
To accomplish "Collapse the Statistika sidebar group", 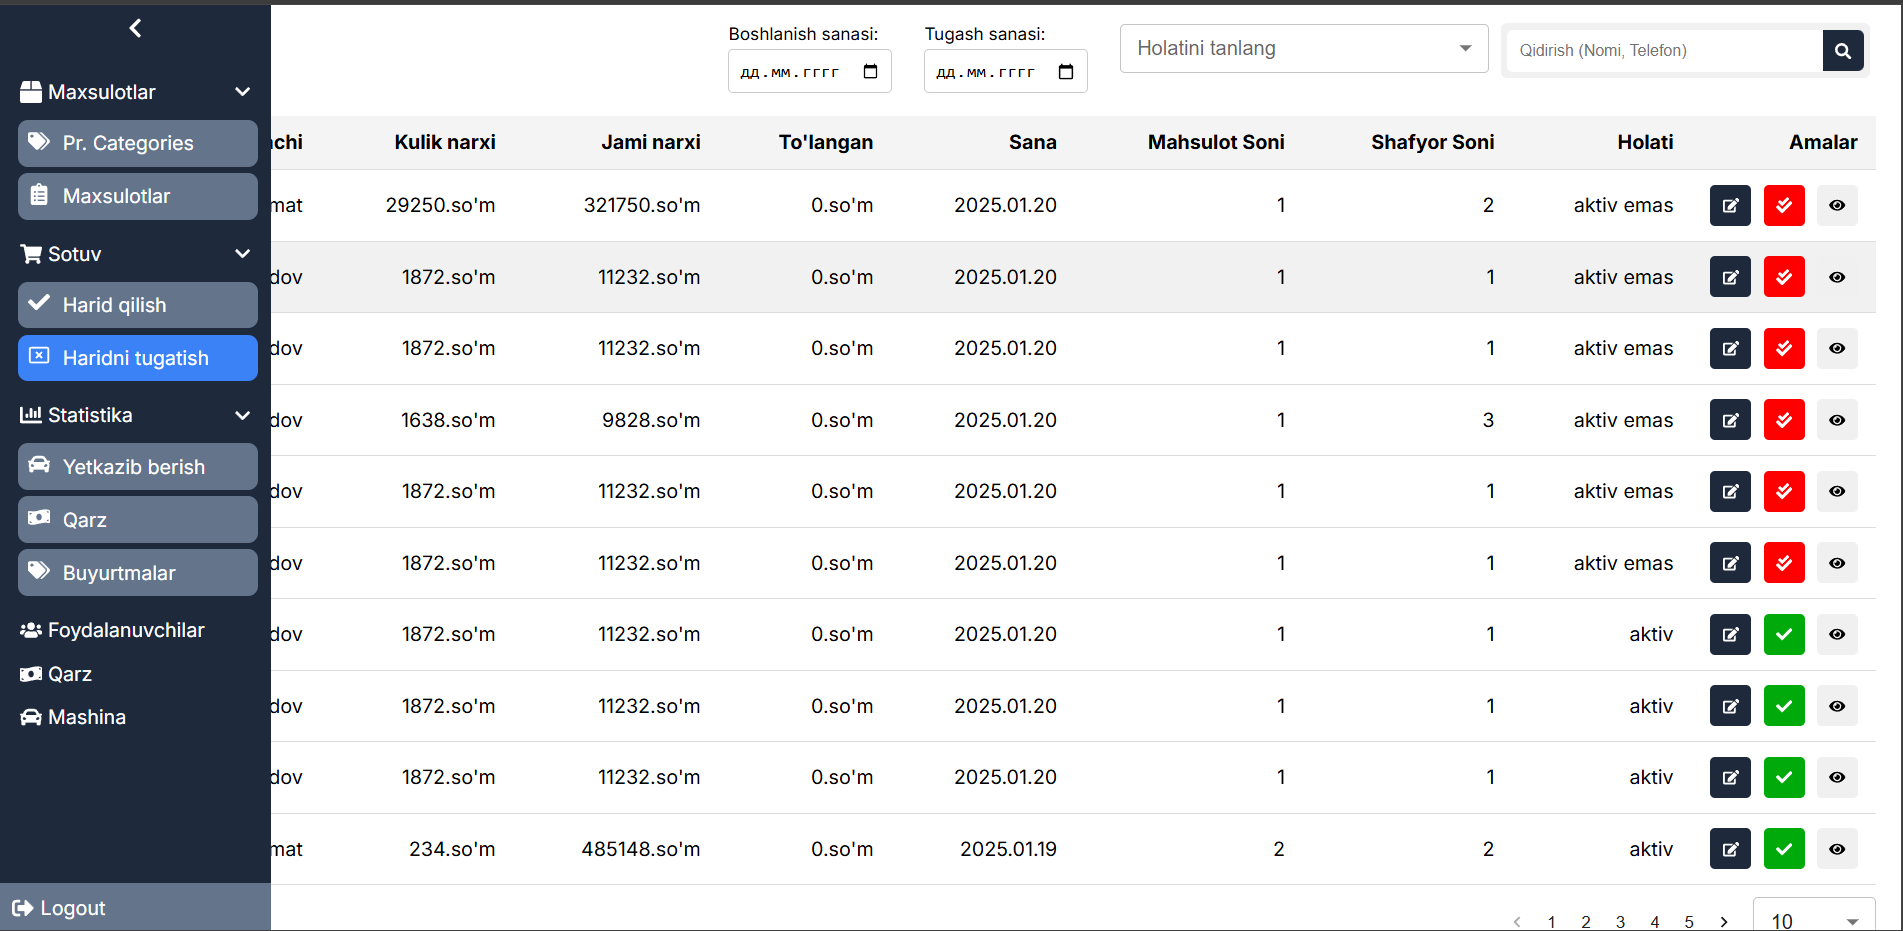I will click(136, 415).
